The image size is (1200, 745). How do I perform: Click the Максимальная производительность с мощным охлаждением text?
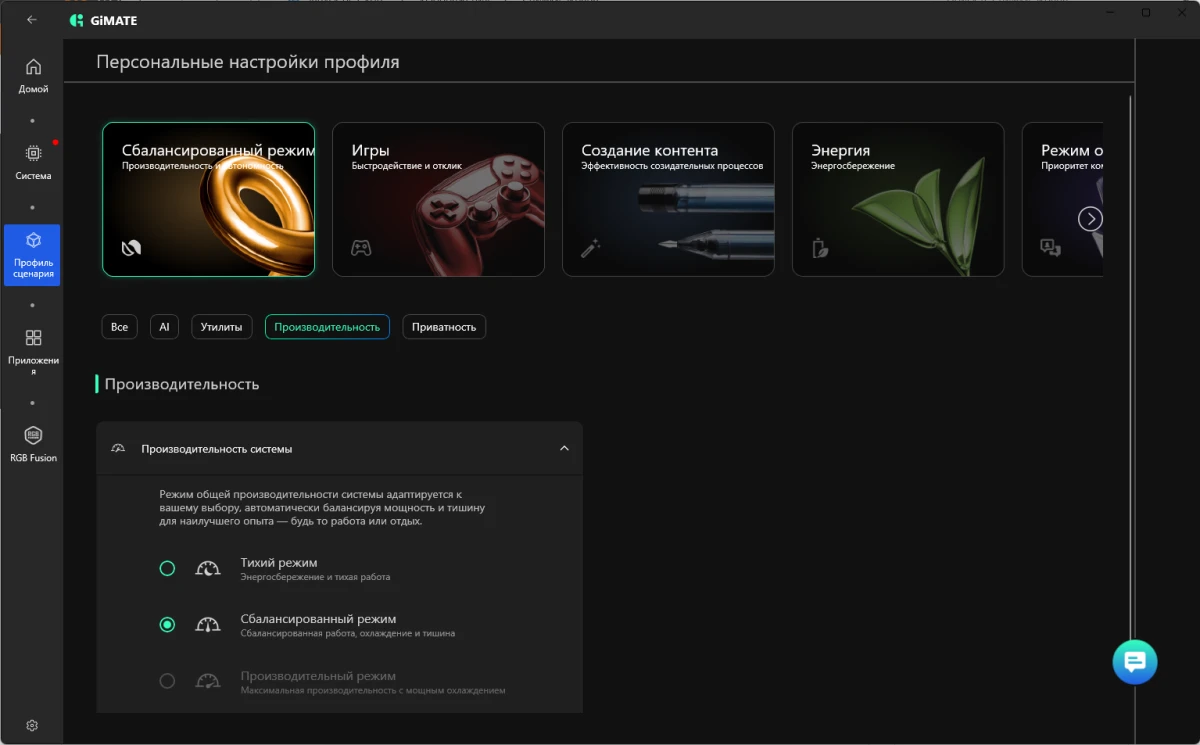(x=373, y=690)
